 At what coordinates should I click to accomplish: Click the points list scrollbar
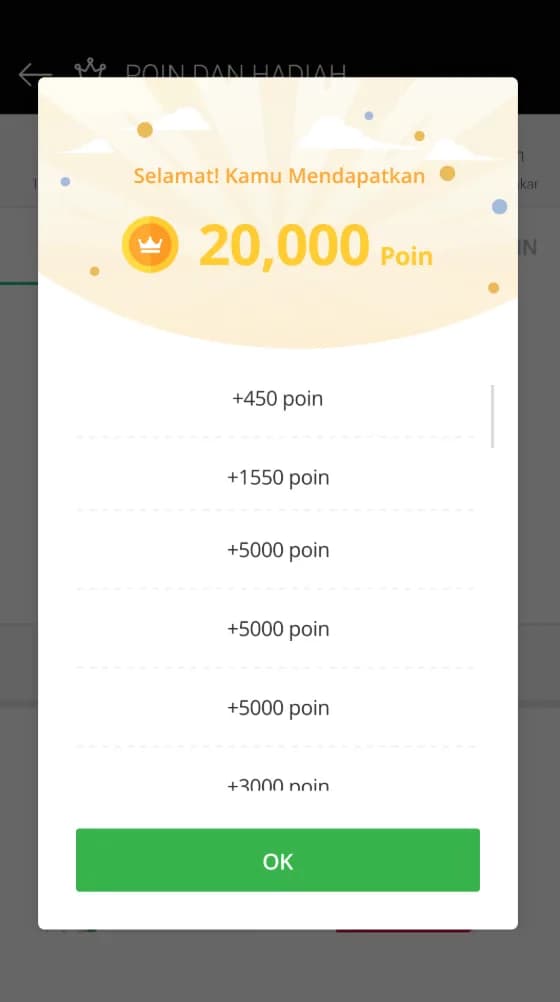coord(492,416)
